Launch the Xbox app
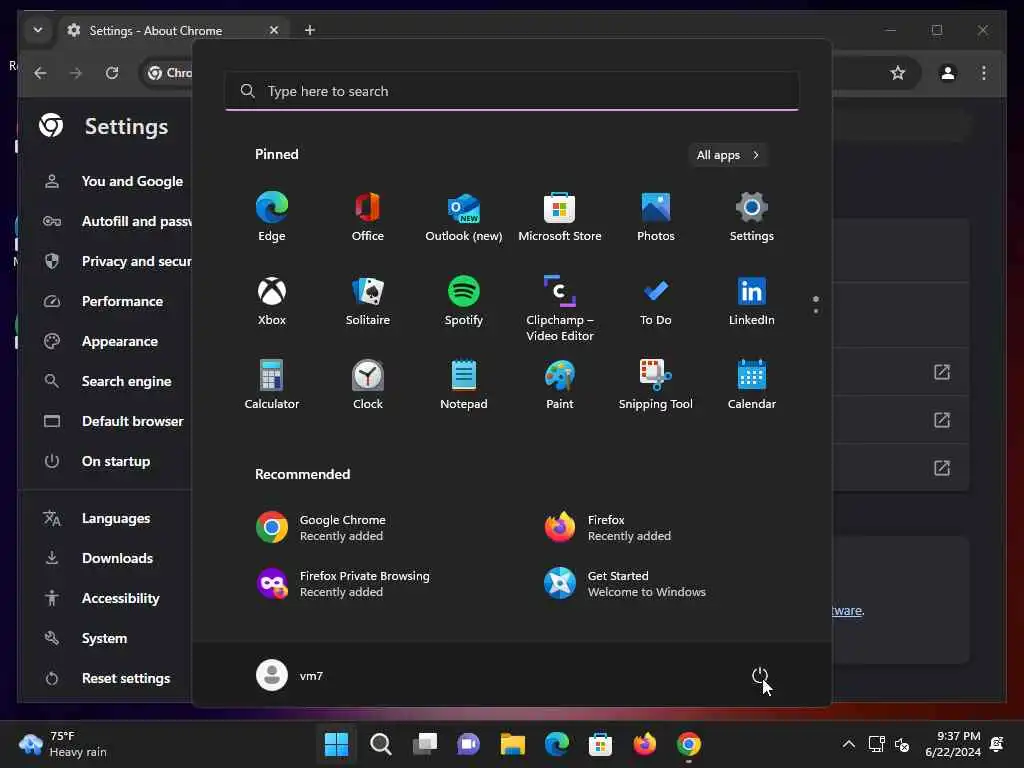The width and height of the screenshot is (1024, 768). point(272,300)
